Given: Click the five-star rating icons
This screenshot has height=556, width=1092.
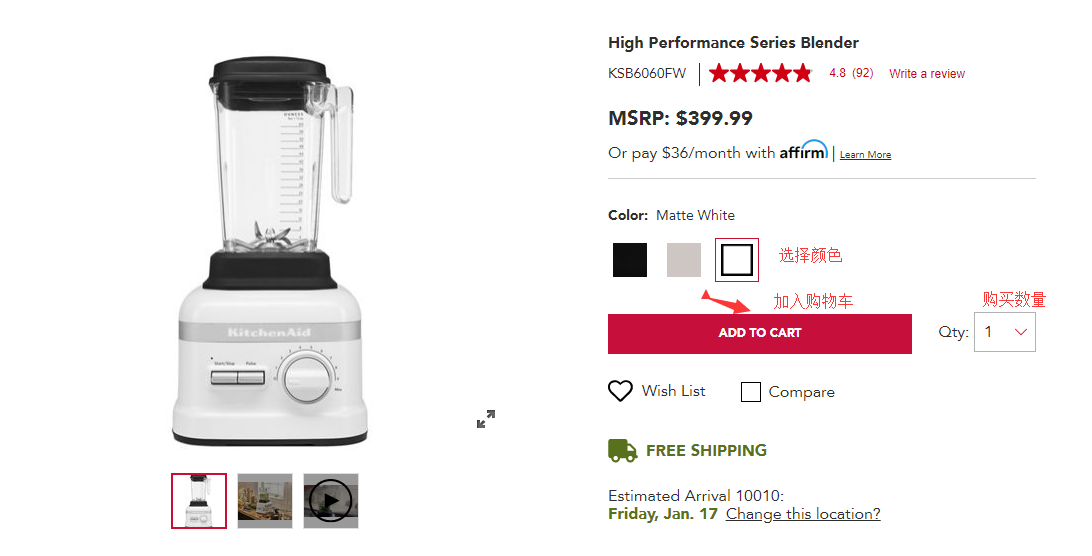Looking at the screenshot, I should (x=761, y=73).
